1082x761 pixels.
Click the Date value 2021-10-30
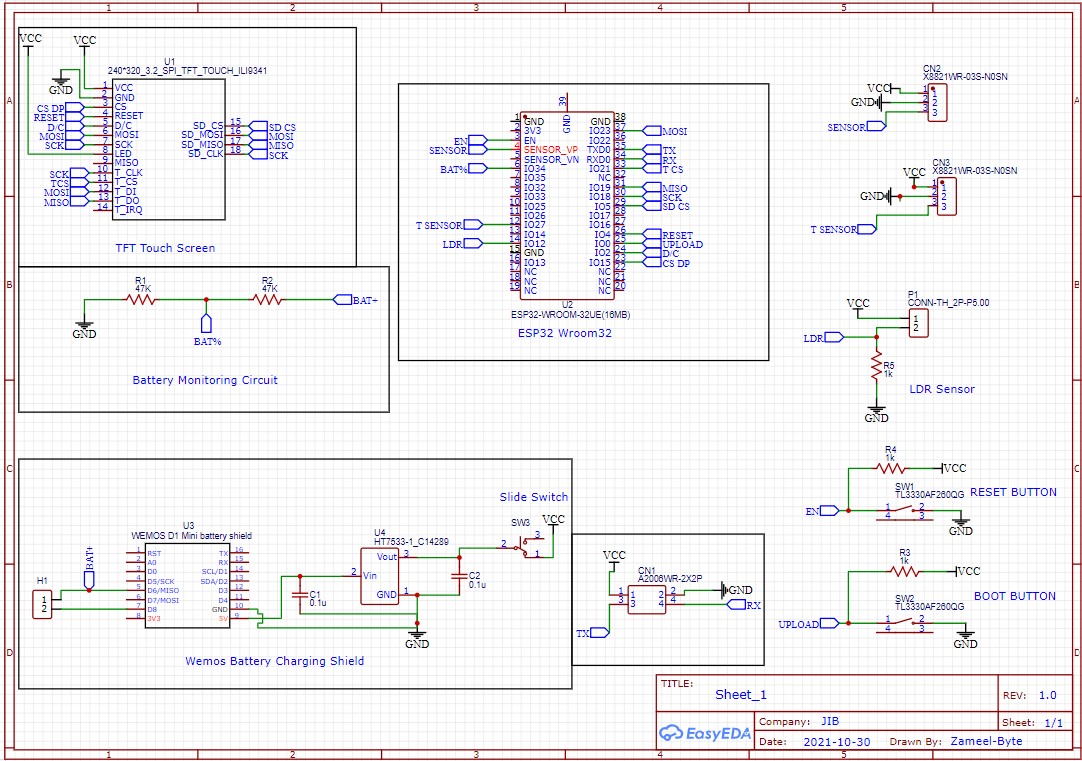coord(837,742)
